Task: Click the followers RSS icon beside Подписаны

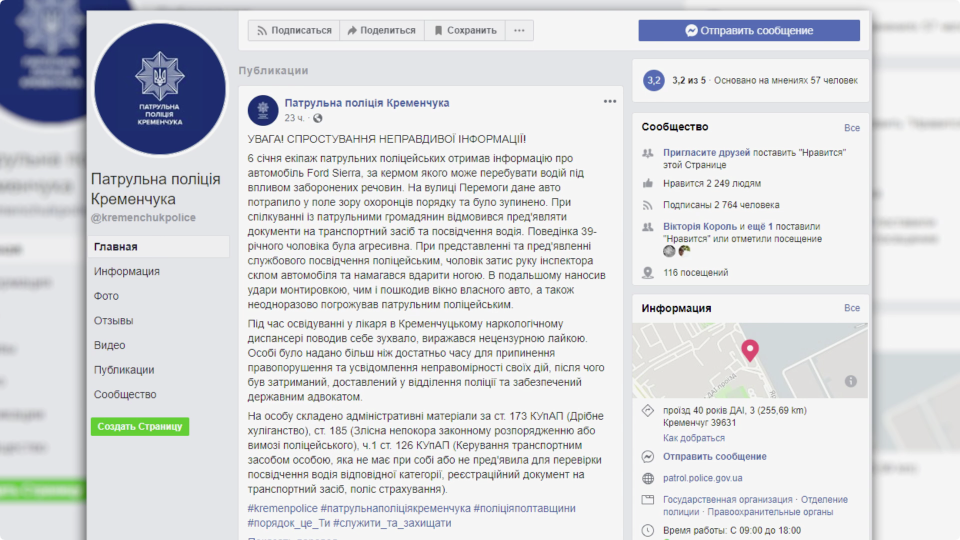Action: pyautogui.click(x=648, y=205)
